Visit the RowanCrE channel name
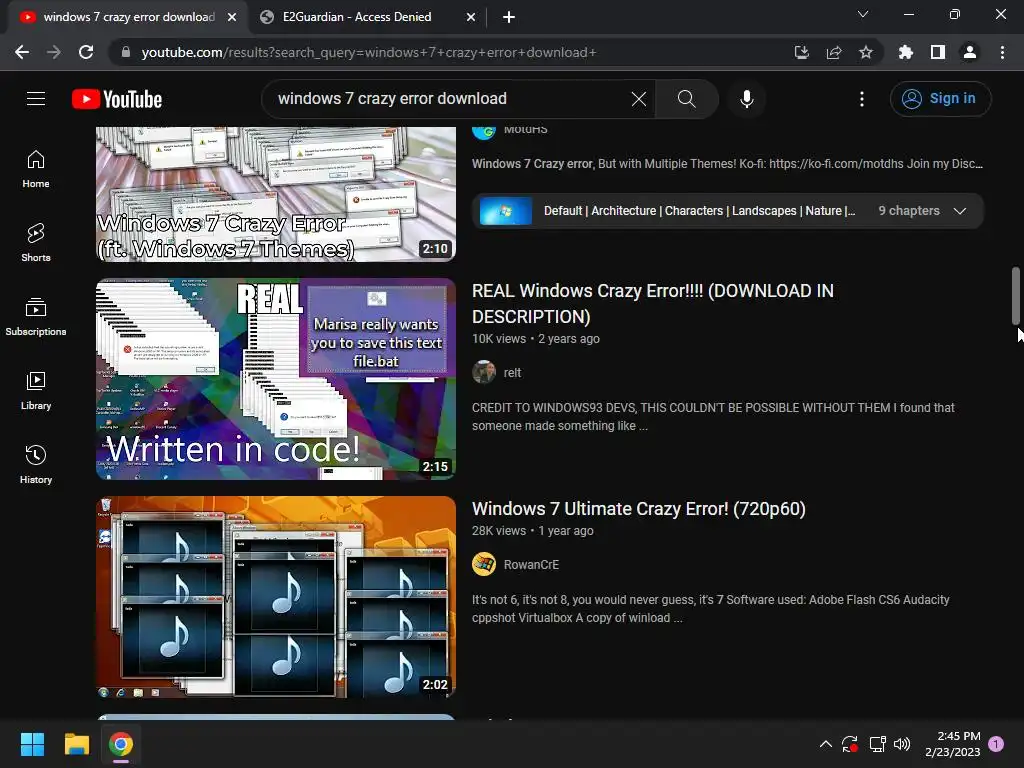Viewport: 1024px width, 768px height. 531,564
